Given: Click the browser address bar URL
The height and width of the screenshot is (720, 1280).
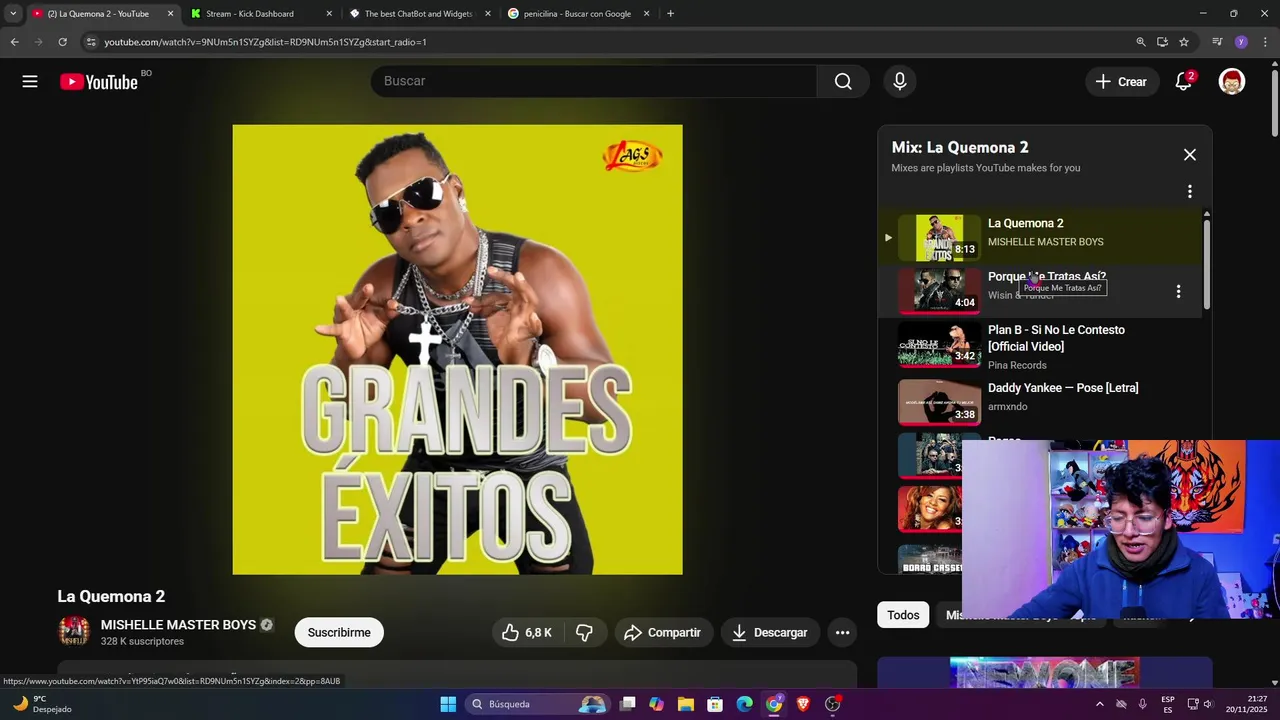Looking at the screenshot, I should point(265,42).
